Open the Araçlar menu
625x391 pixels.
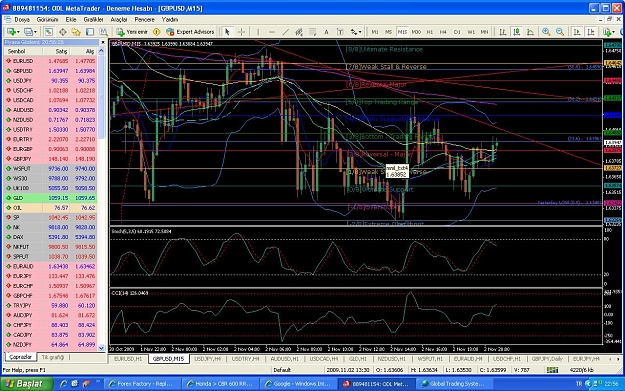pos(119,20)
